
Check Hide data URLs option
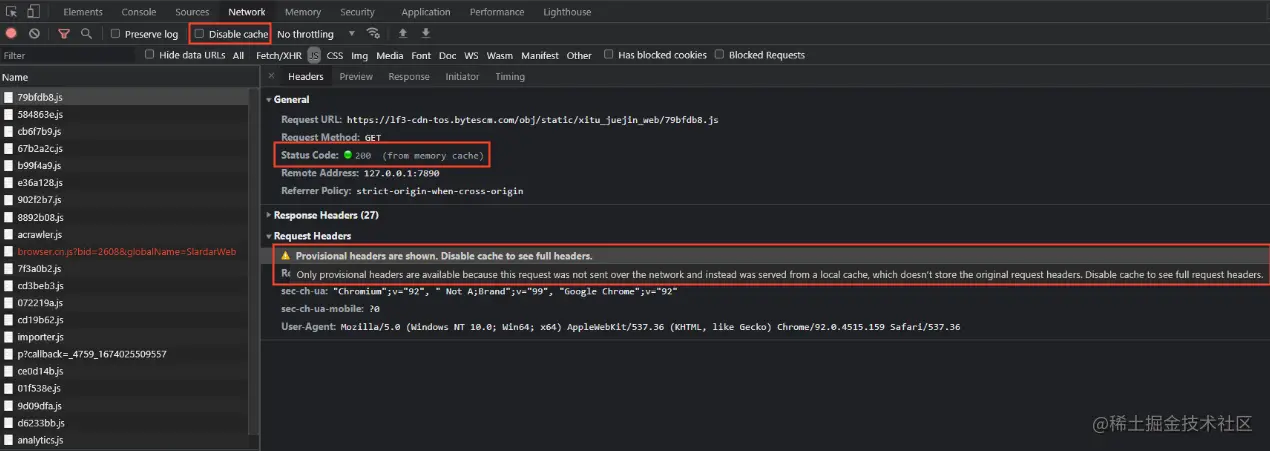point(150,55)
